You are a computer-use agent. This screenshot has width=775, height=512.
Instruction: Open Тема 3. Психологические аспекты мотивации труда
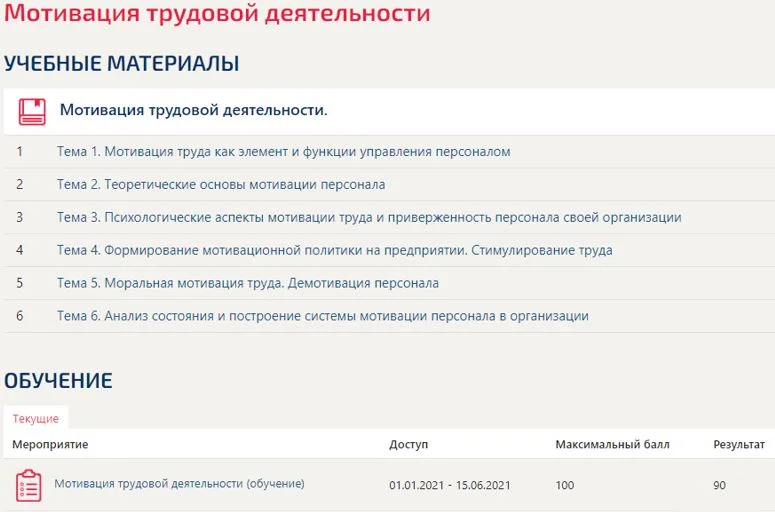[369, 217]
